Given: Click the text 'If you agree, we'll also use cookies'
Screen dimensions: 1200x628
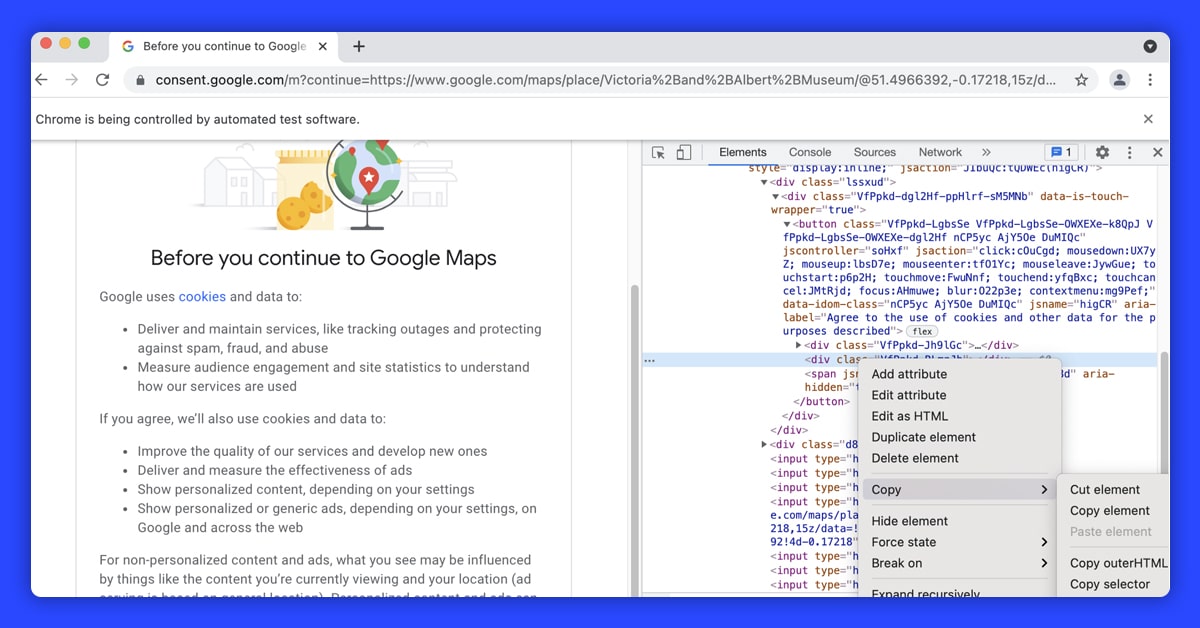Looking at the screenshot, I should click(242, 419).
